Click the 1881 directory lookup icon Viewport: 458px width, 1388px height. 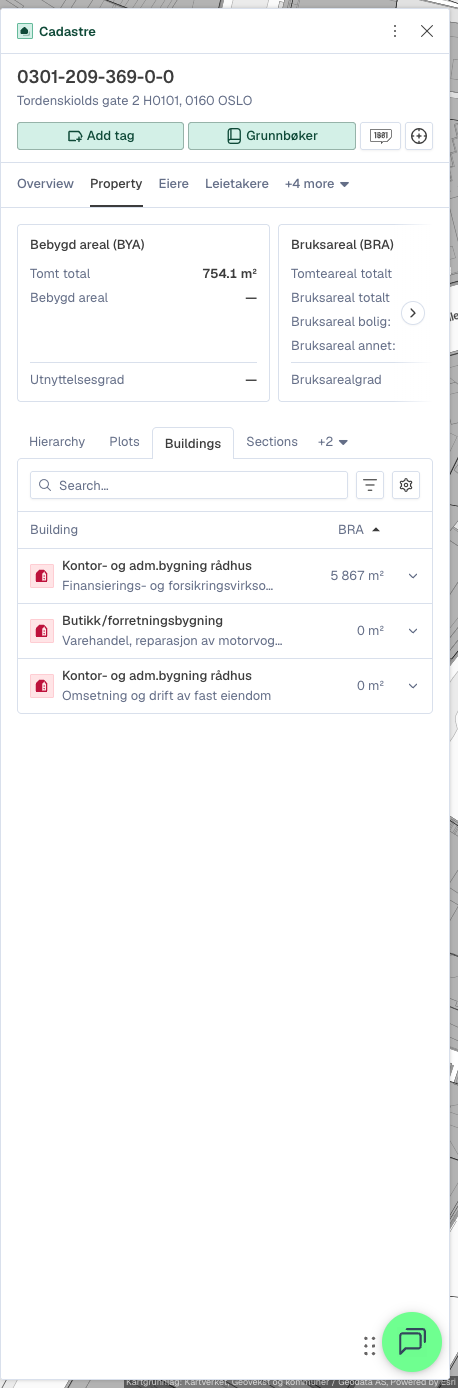point(380,136)
